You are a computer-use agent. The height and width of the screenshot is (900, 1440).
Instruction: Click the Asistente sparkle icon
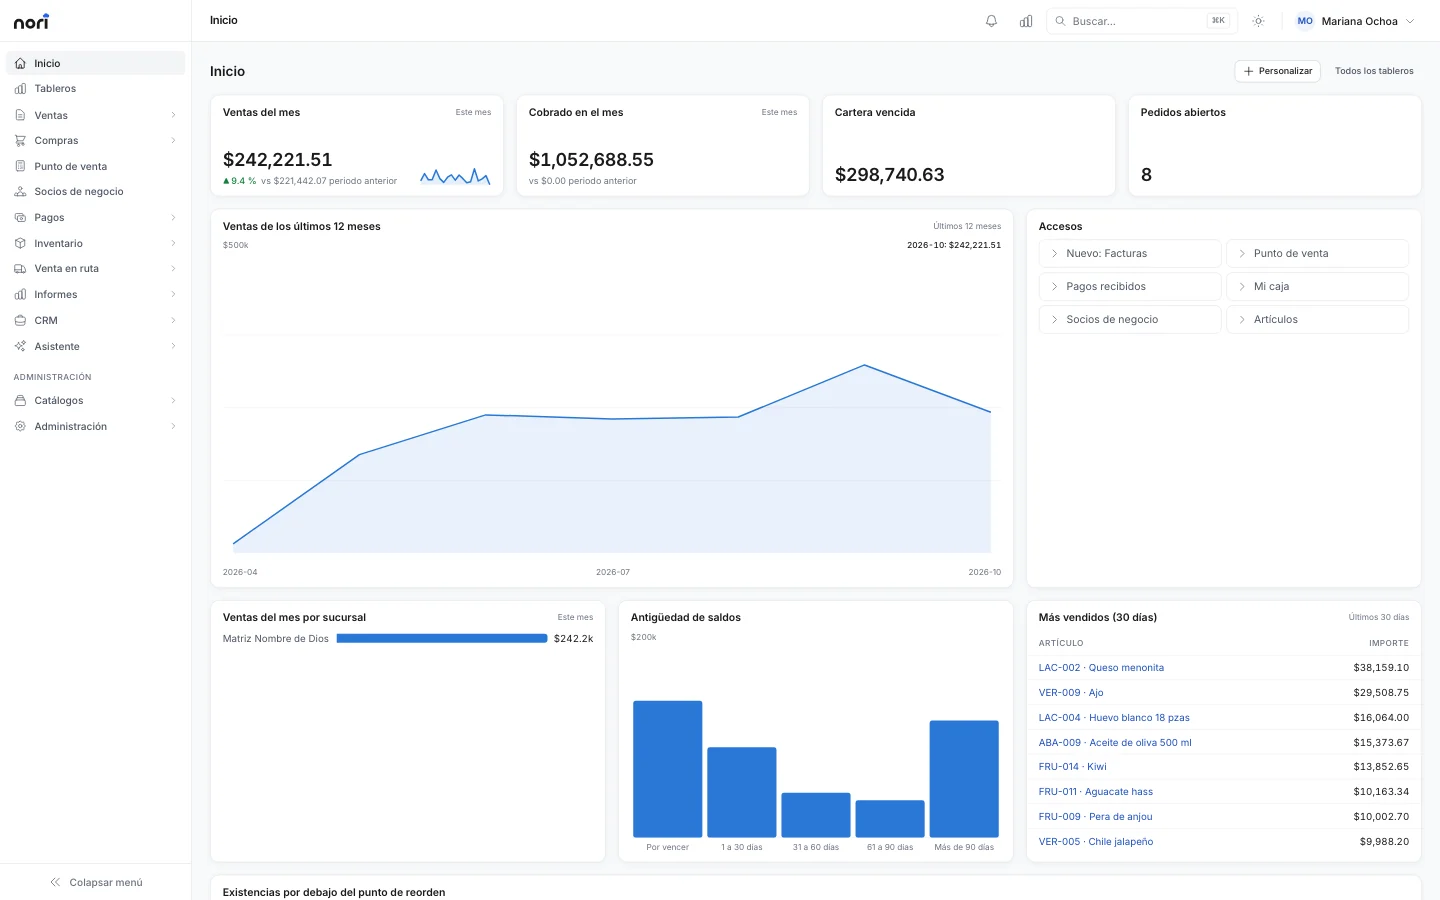[20, 346]
